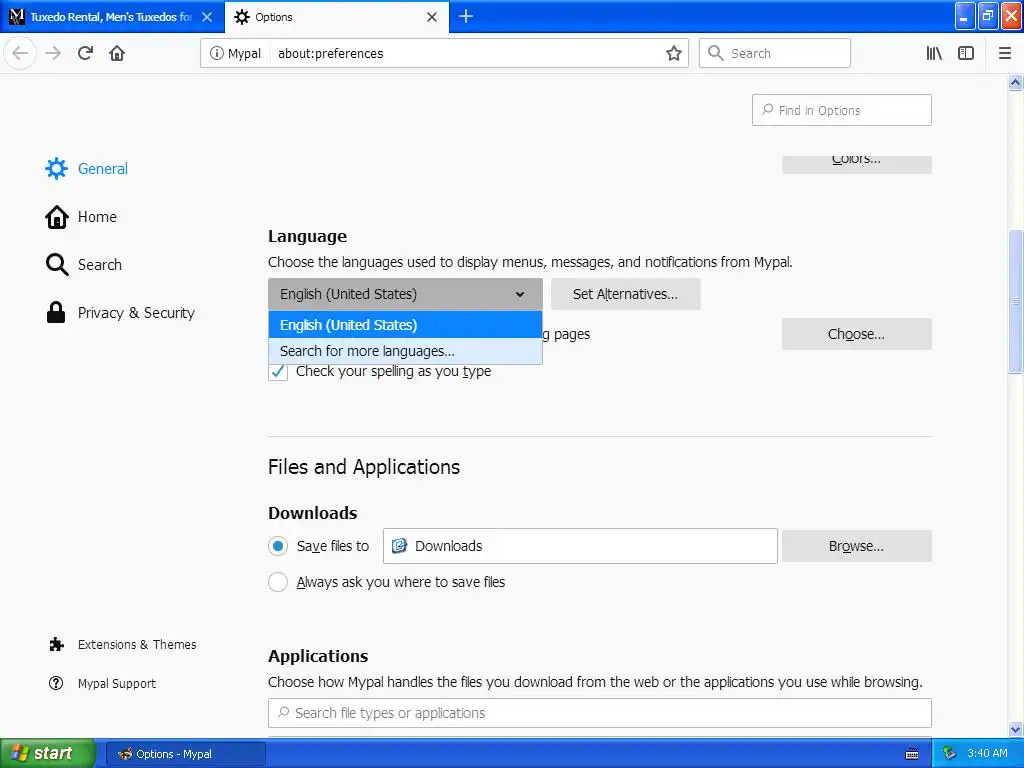This screenshot has height=768, width=1024.
Task: Click the Set Alternatives button
Action: click(625, 294)
